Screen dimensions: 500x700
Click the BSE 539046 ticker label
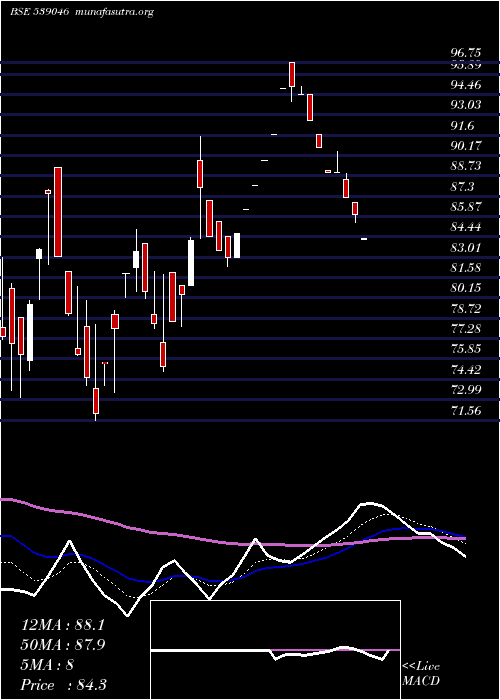click(39, 12)
